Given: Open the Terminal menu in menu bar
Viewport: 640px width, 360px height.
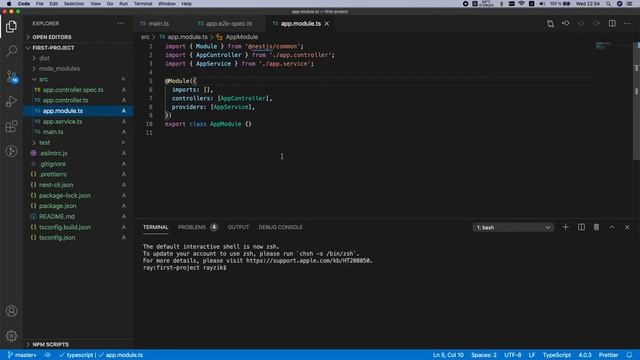Looking at the screenshot, I should tap(143, 4).
